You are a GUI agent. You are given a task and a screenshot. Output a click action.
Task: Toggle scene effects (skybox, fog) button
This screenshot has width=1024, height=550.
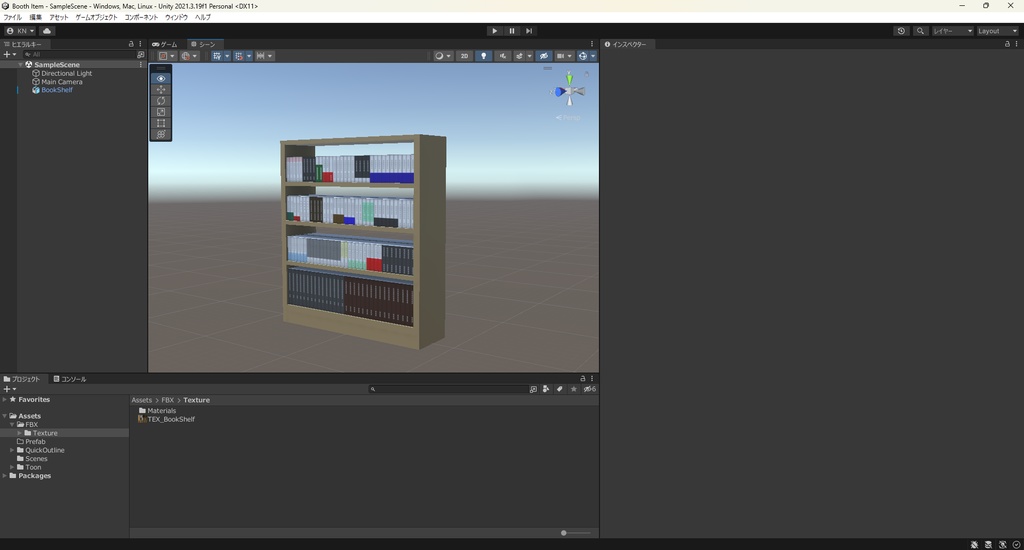pyautogui.click(x=519, y=56)
